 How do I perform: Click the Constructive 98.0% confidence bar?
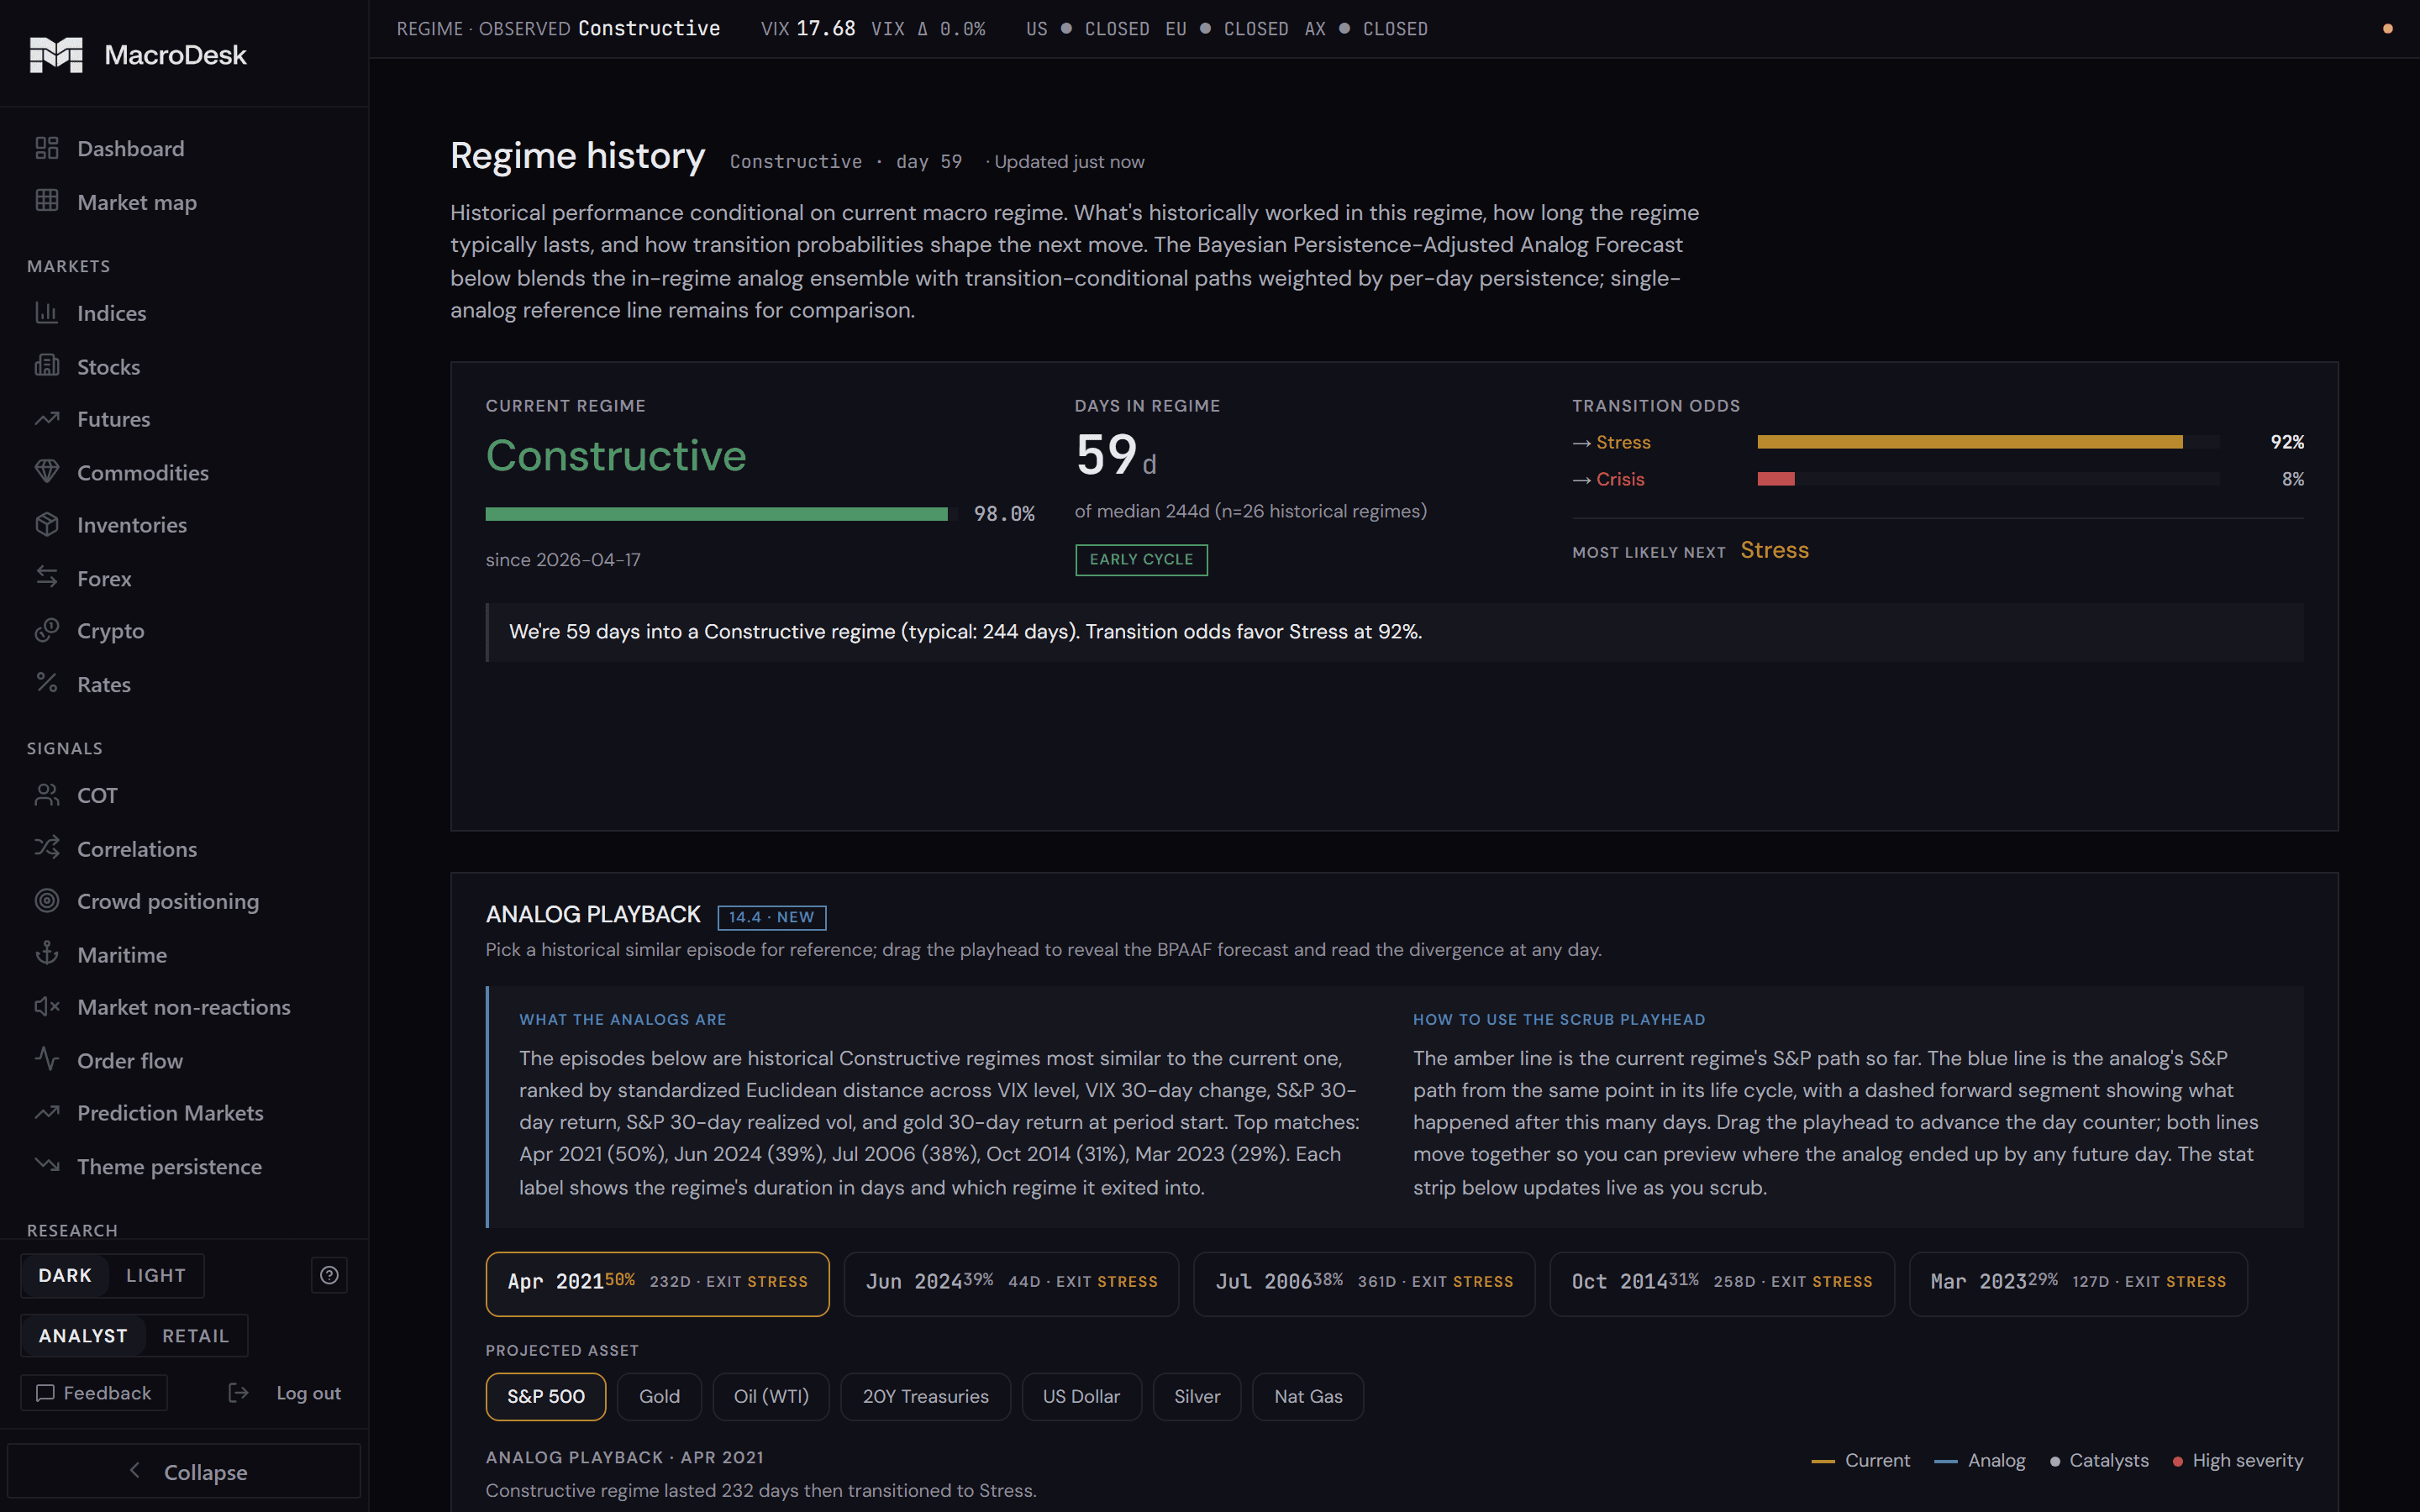(x=721, y=513)
